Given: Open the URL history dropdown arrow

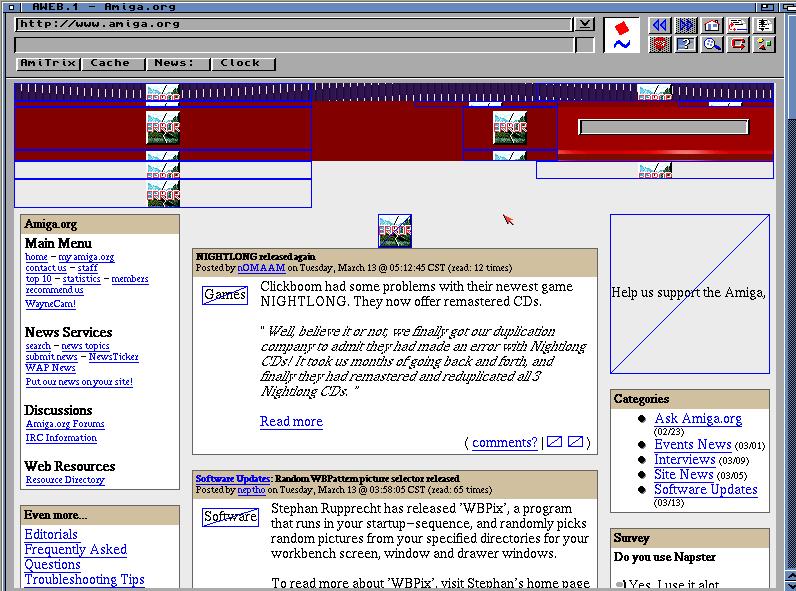Looking at the screenshot, I should pyautogui.click(x=585, y=24).
